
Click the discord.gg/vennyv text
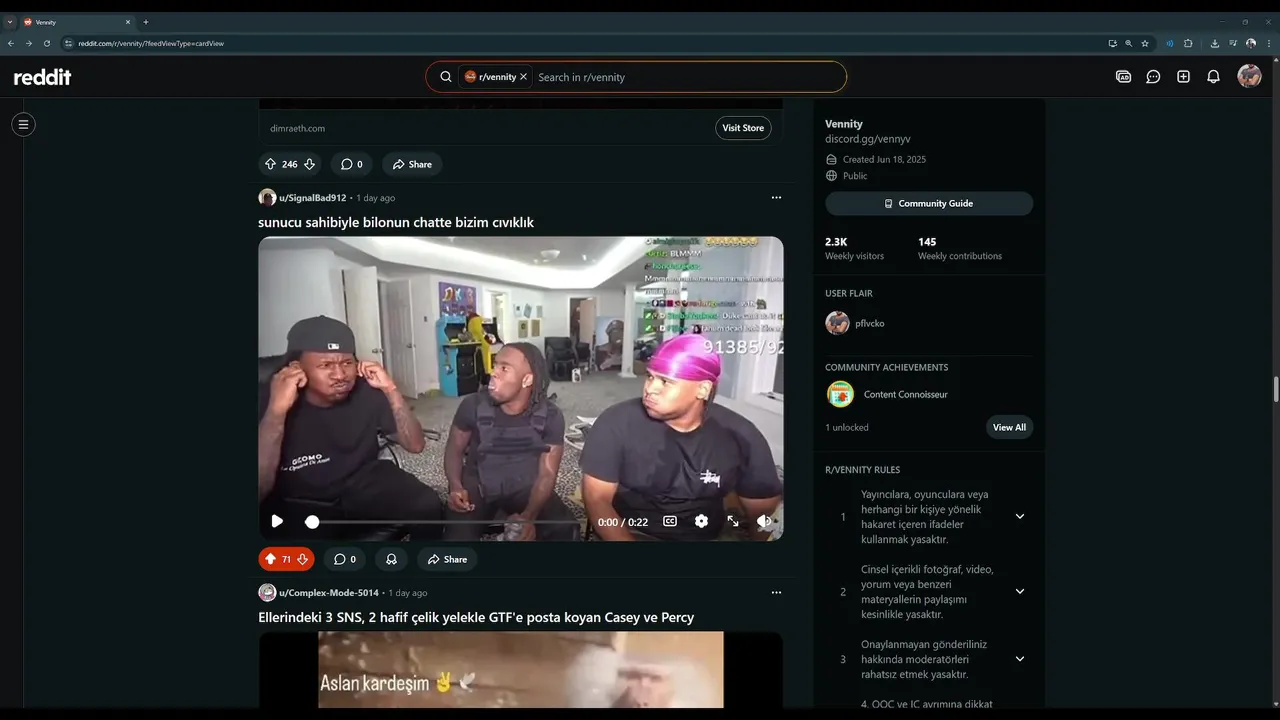point(868,139)
